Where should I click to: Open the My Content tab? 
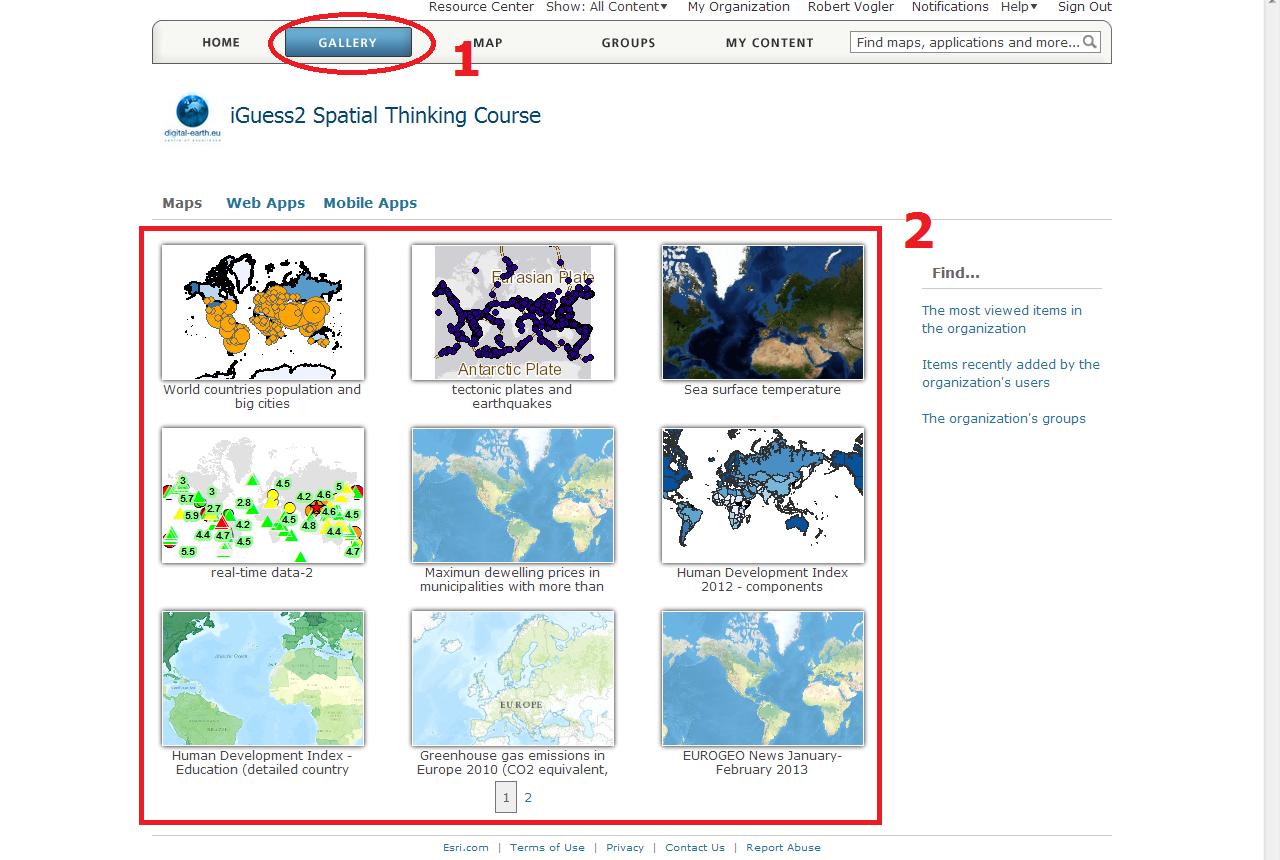coord(770,42)
